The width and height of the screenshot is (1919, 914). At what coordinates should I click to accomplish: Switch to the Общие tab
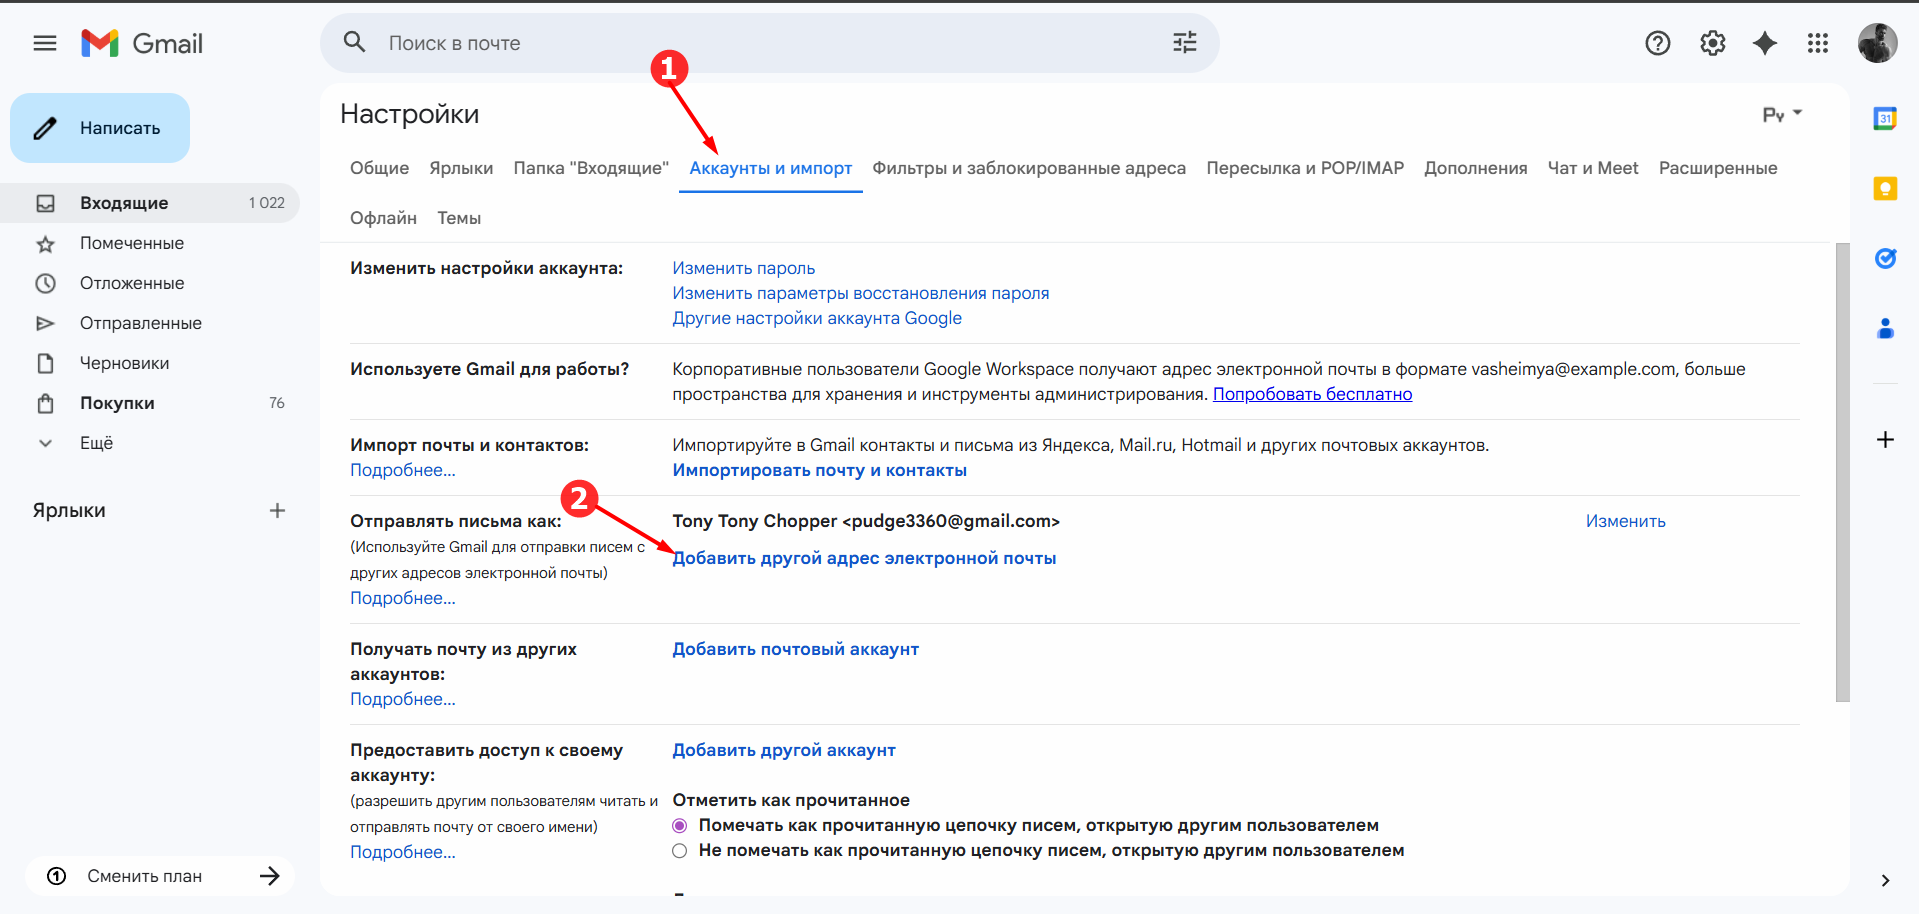pyautogui.click(x=379, y=168)
